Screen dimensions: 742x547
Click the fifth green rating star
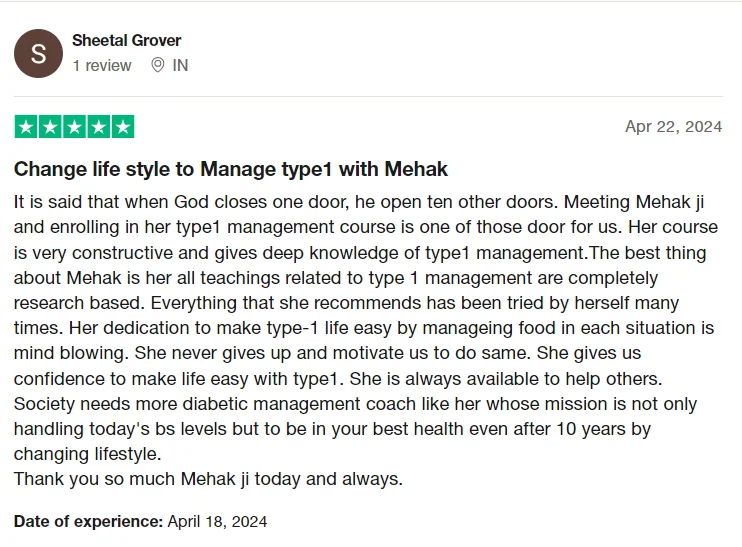[123, 127]
